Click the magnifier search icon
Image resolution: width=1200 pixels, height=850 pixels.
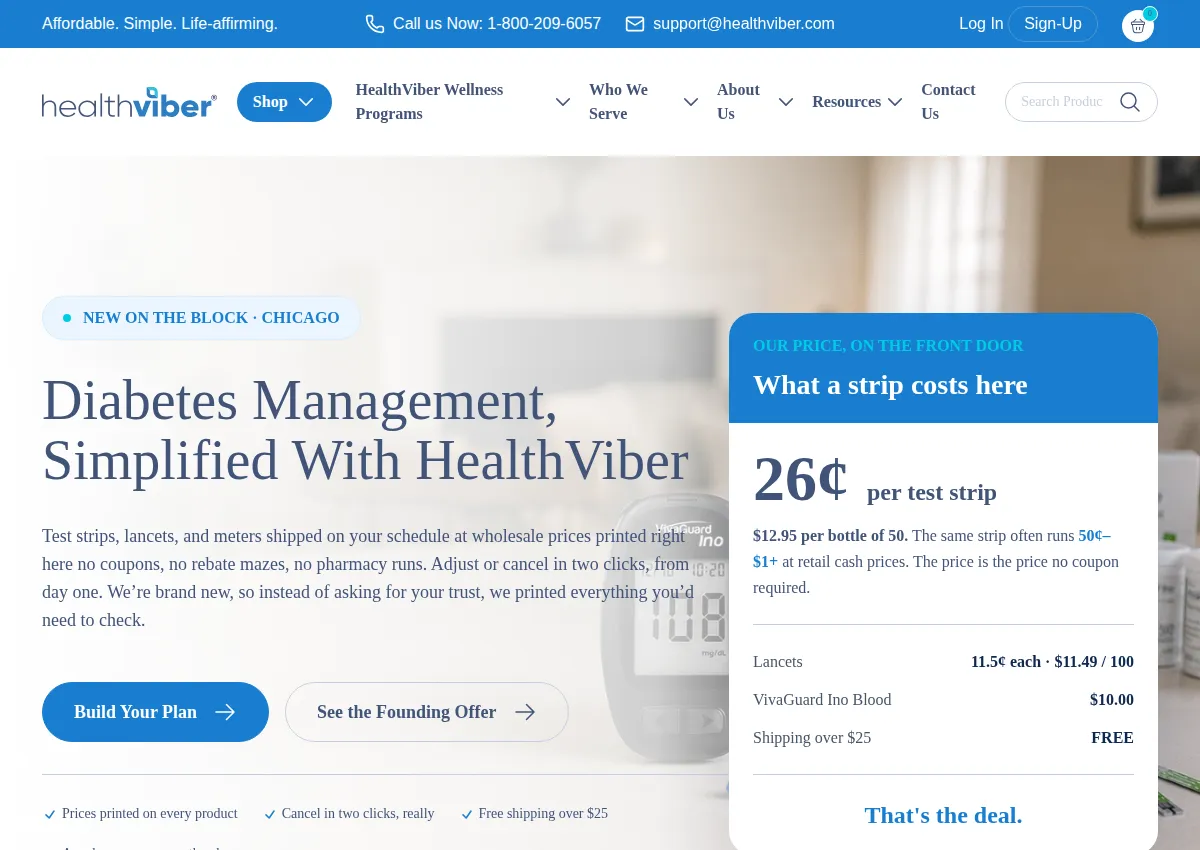click(1130, 102)
